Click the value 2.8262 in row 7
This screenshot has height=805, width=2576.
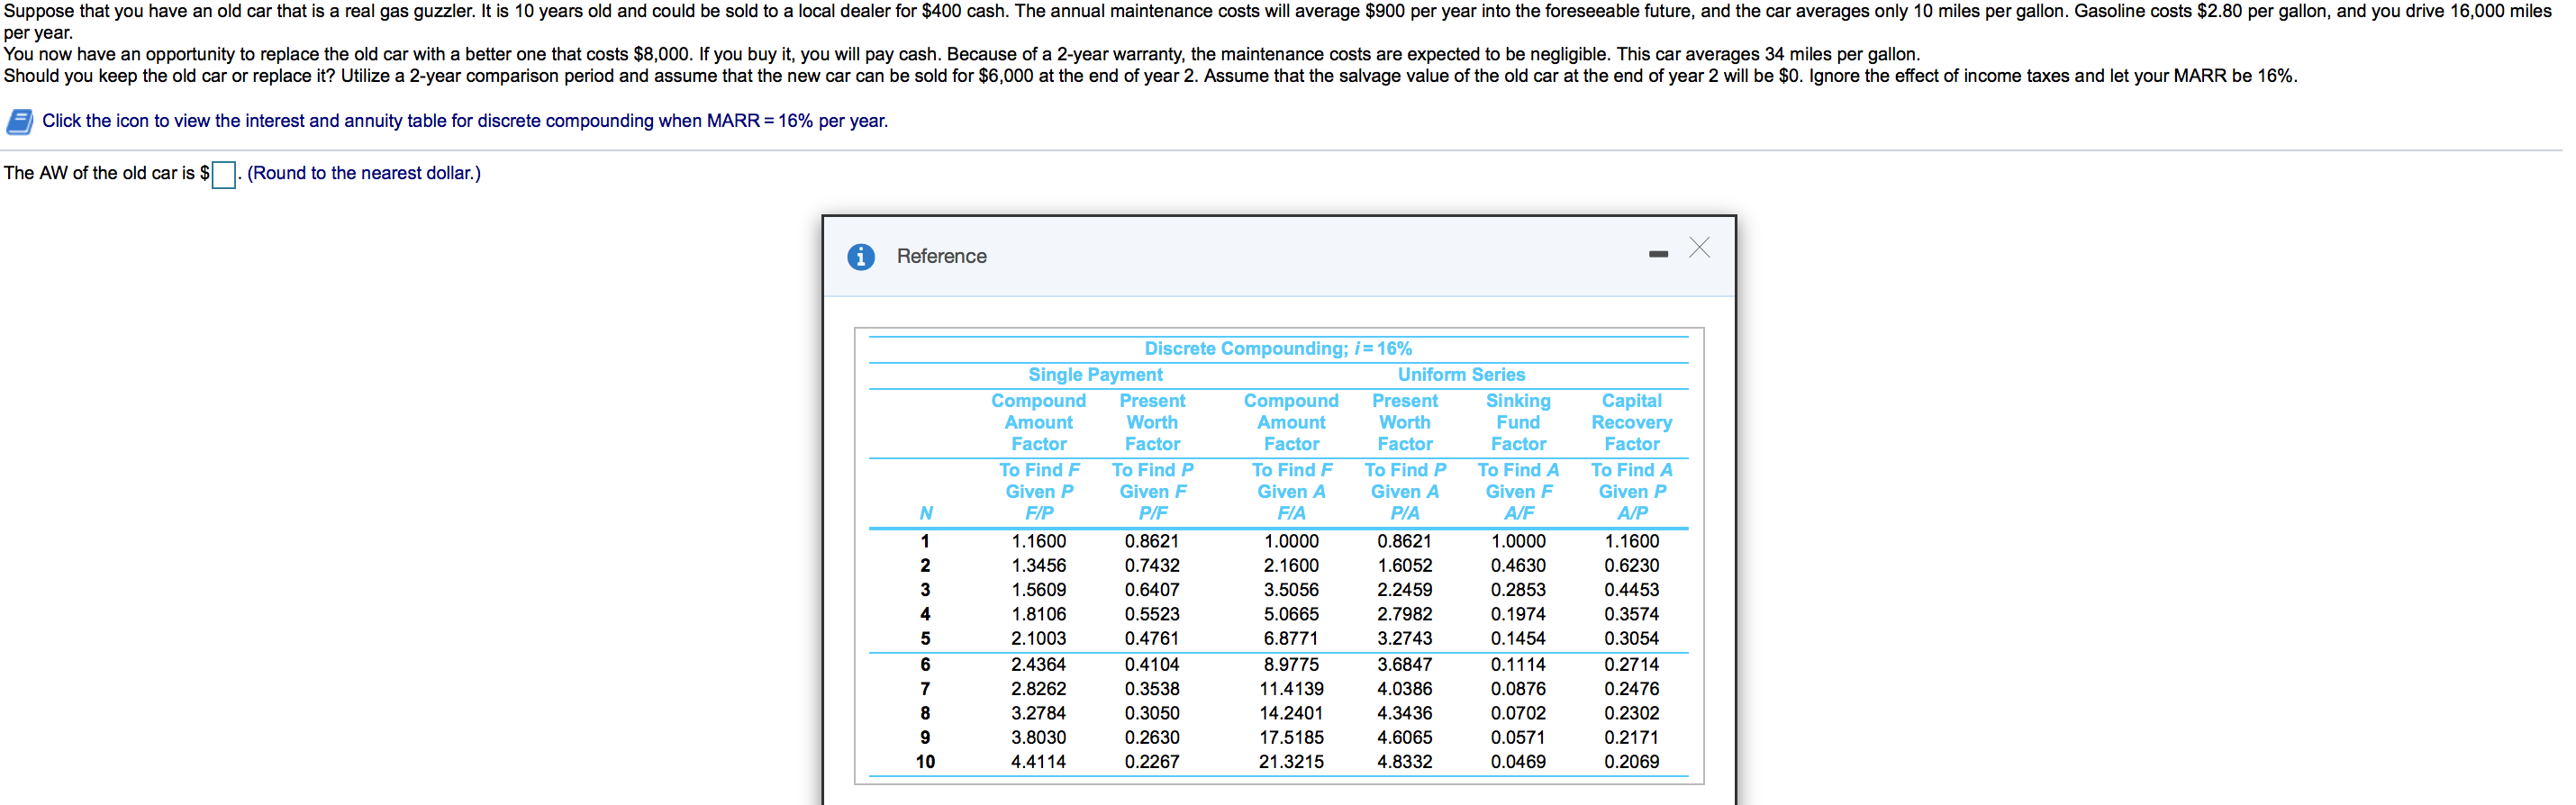coord(1039,689)
